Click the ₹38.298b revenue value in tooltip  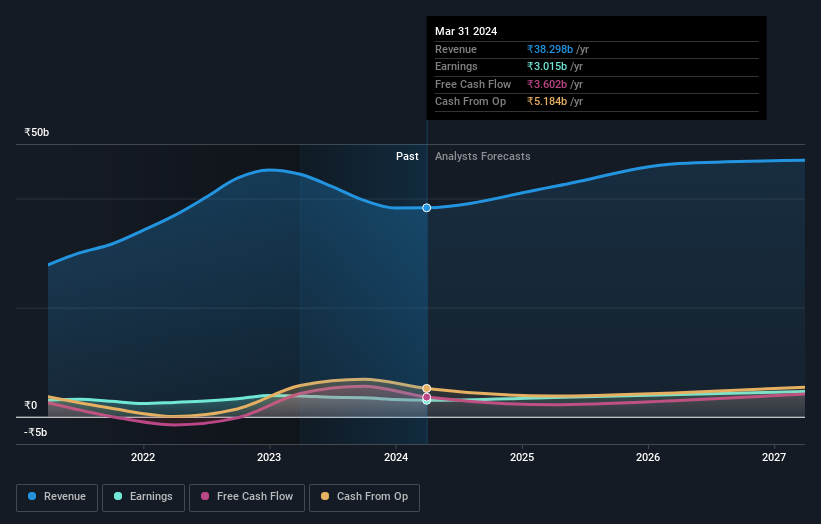550,49
